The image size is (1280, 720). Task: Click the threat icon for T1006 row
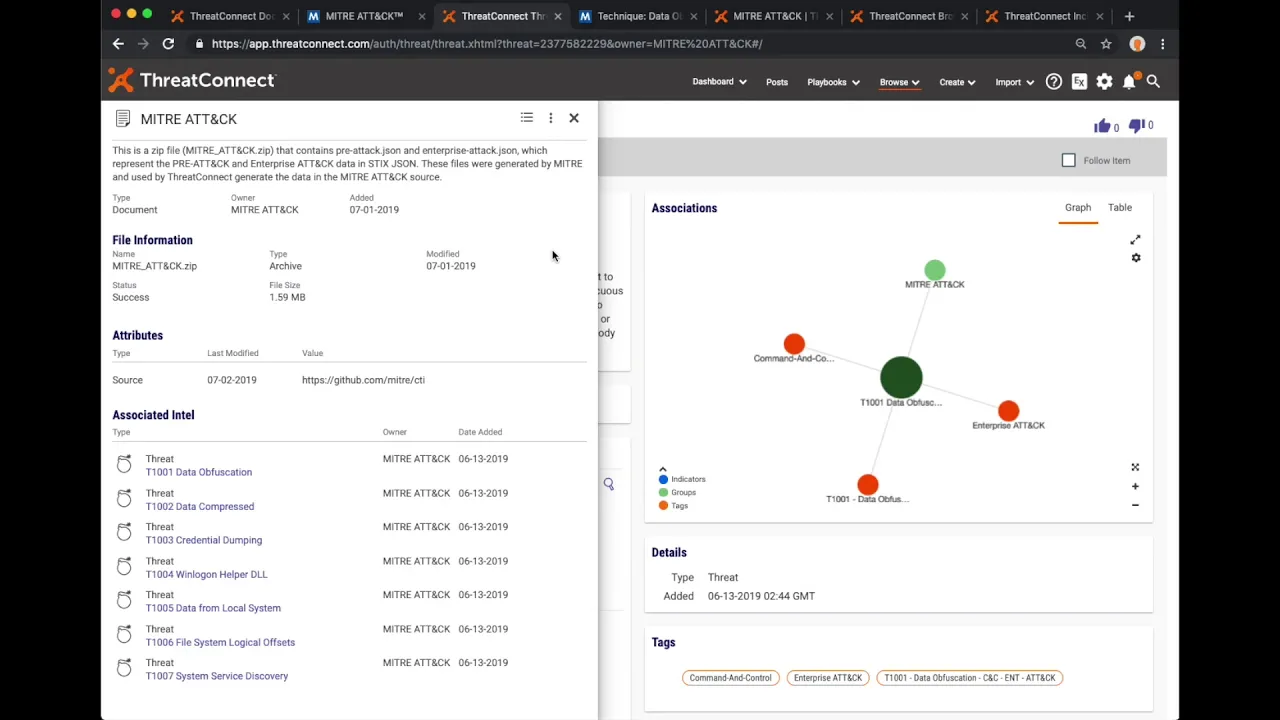coord(124,634)
